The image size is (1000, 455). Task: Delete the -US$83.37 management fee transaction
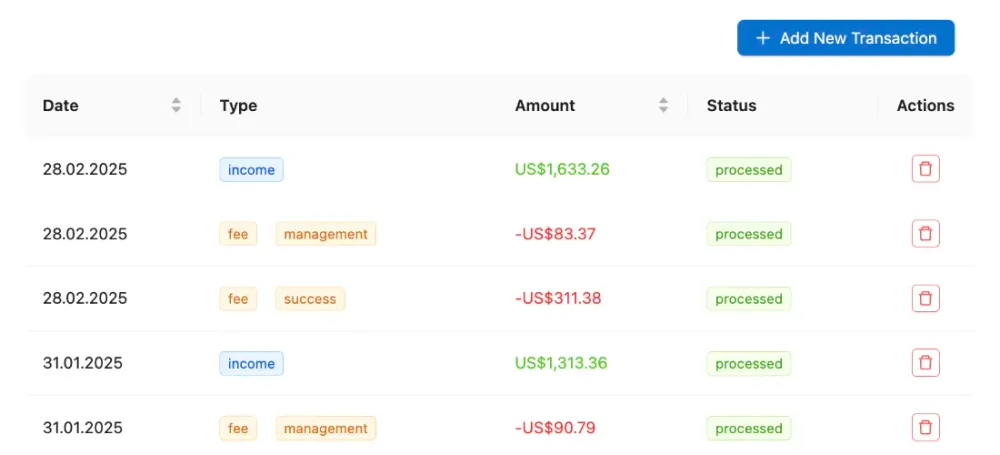(x=925, y=234)
